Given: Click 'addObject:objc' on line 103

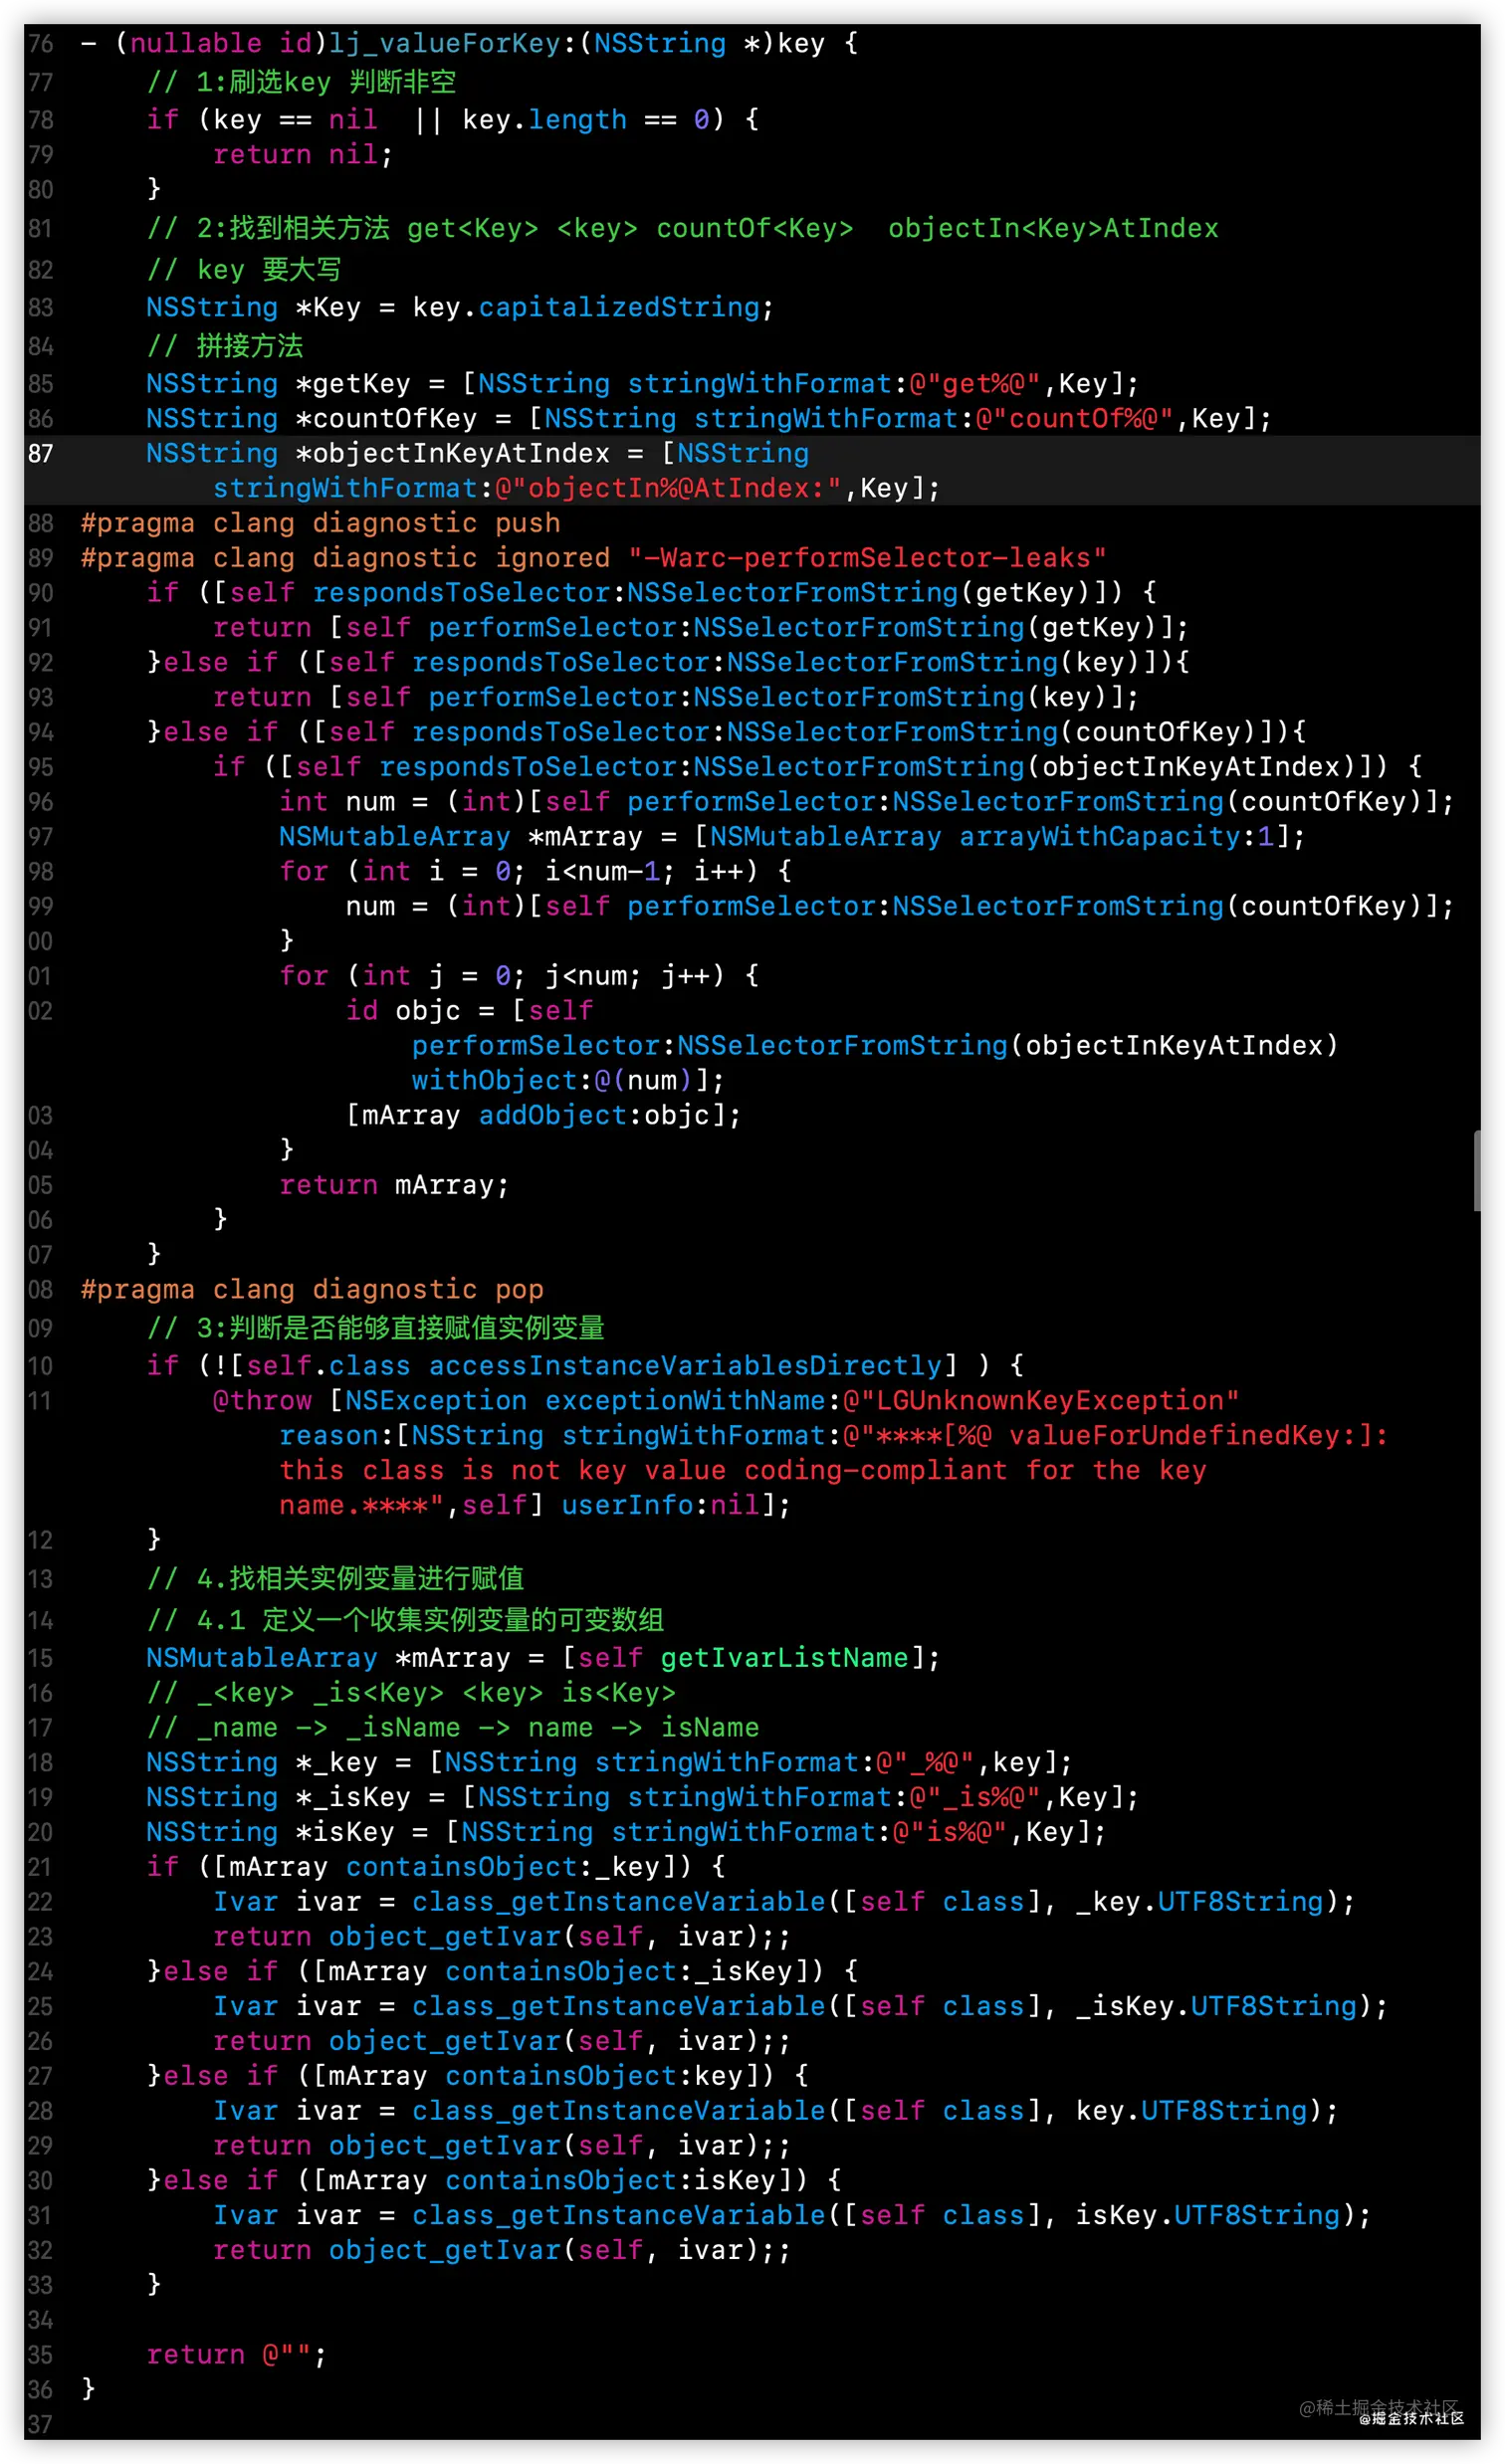Looking at the screenshot, I should click(594, 1115).
